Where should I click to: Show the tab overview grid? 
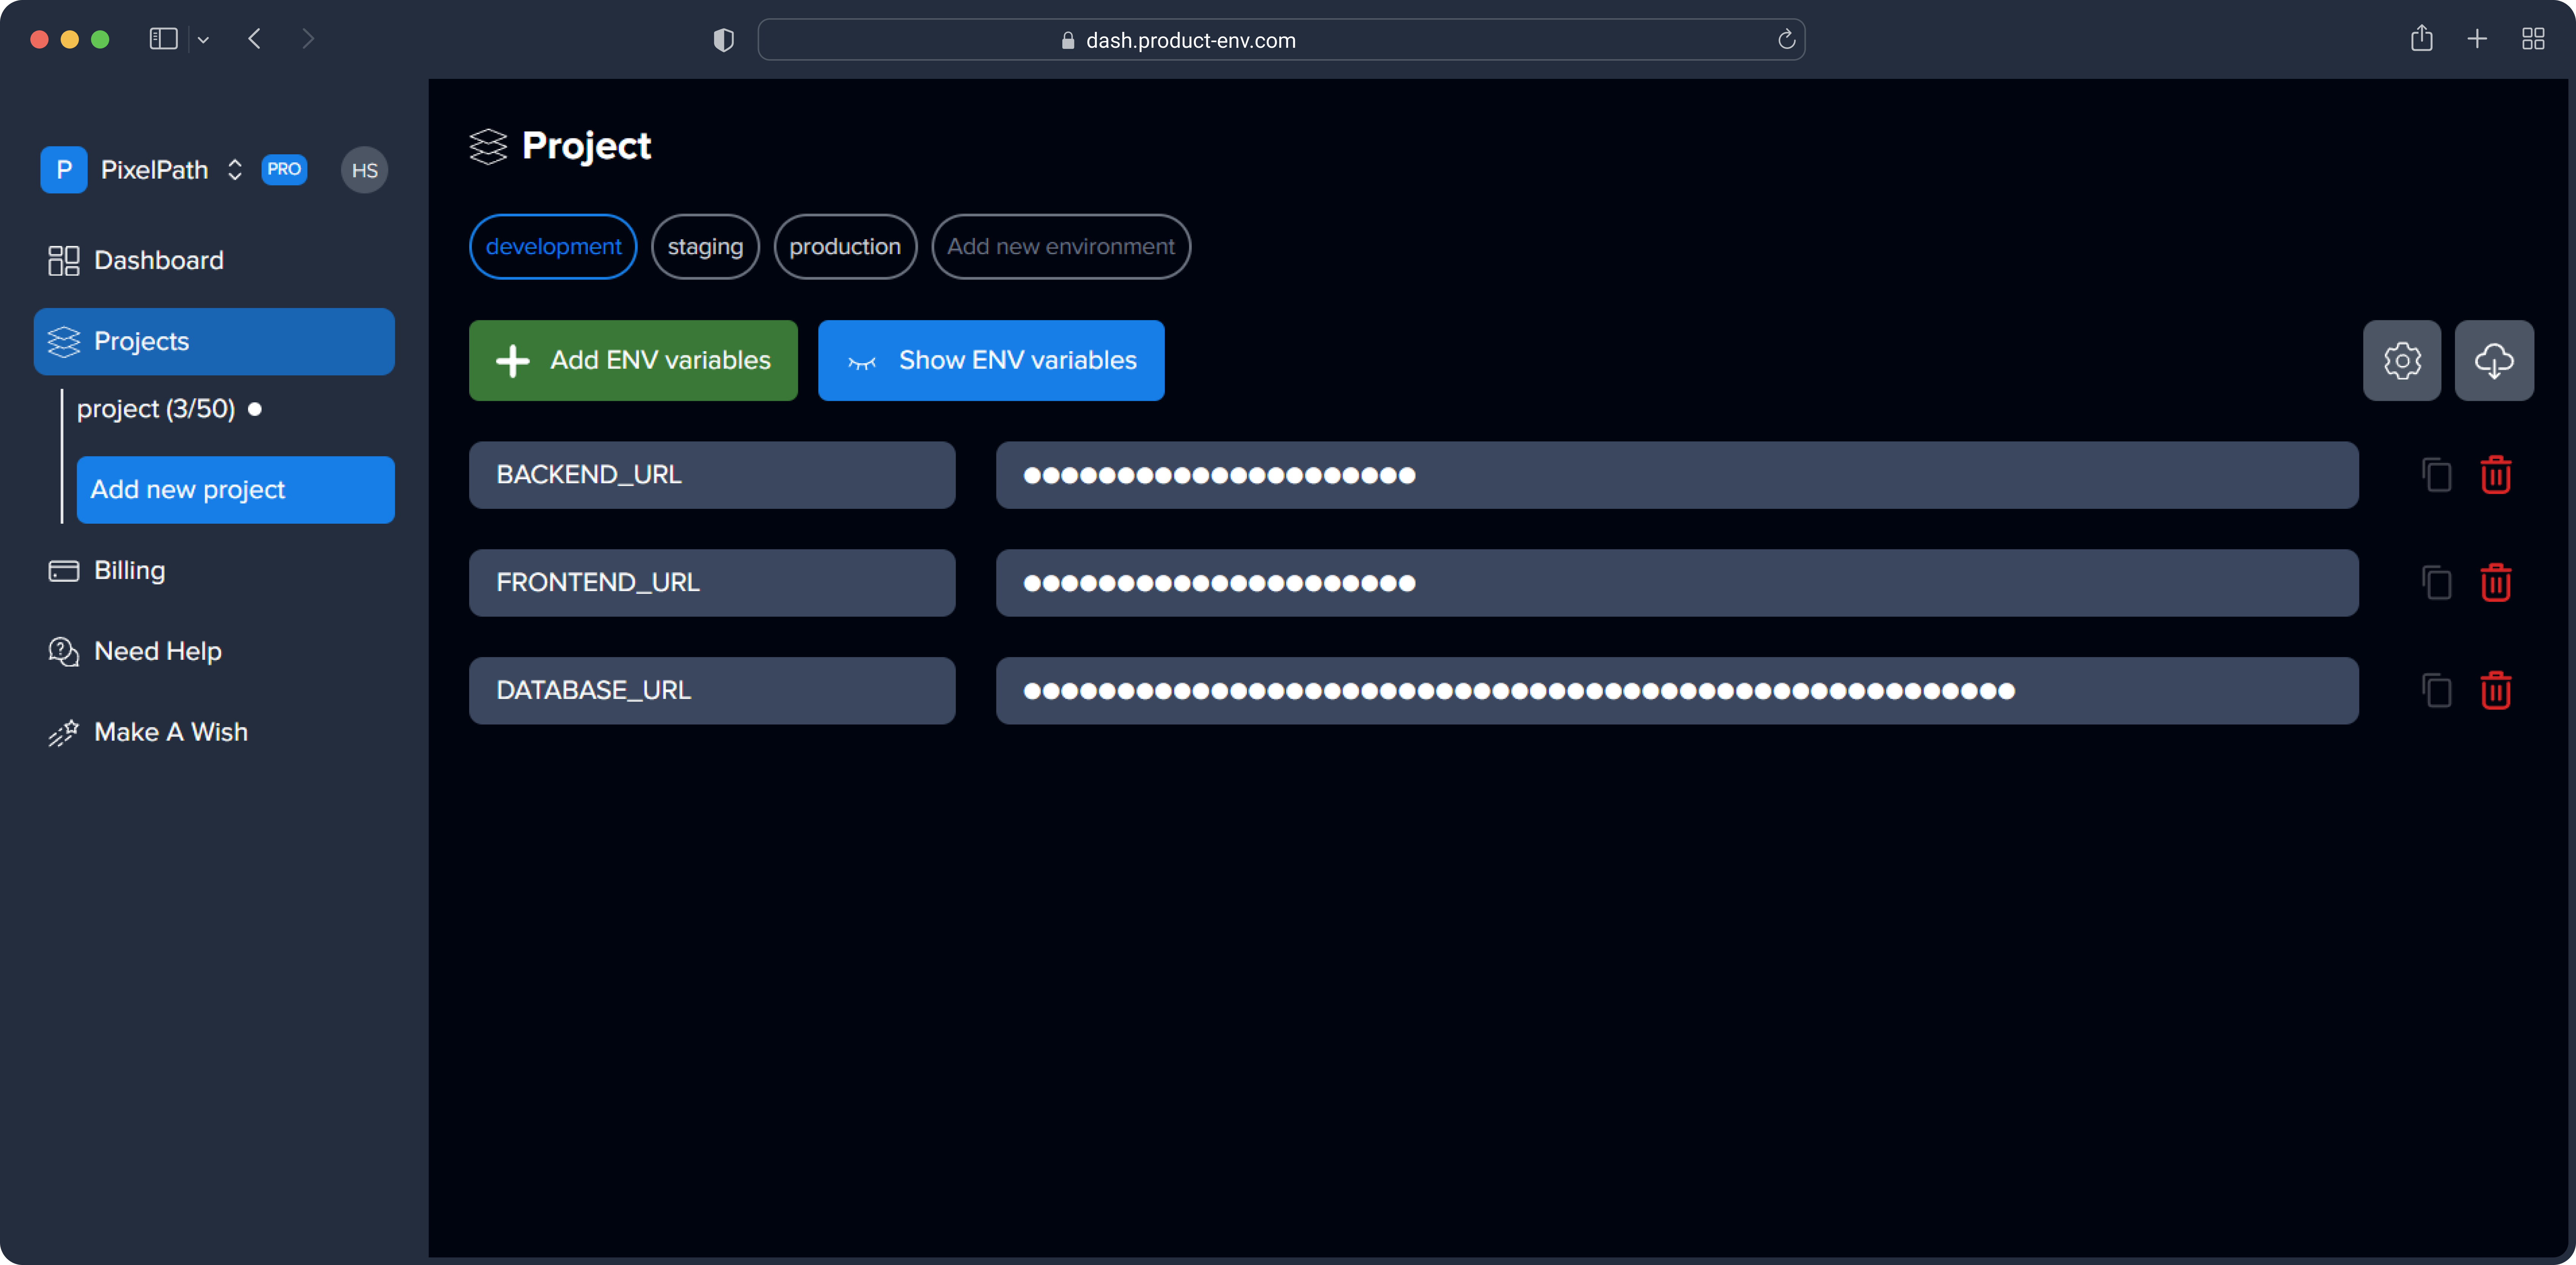[2533, 39]
